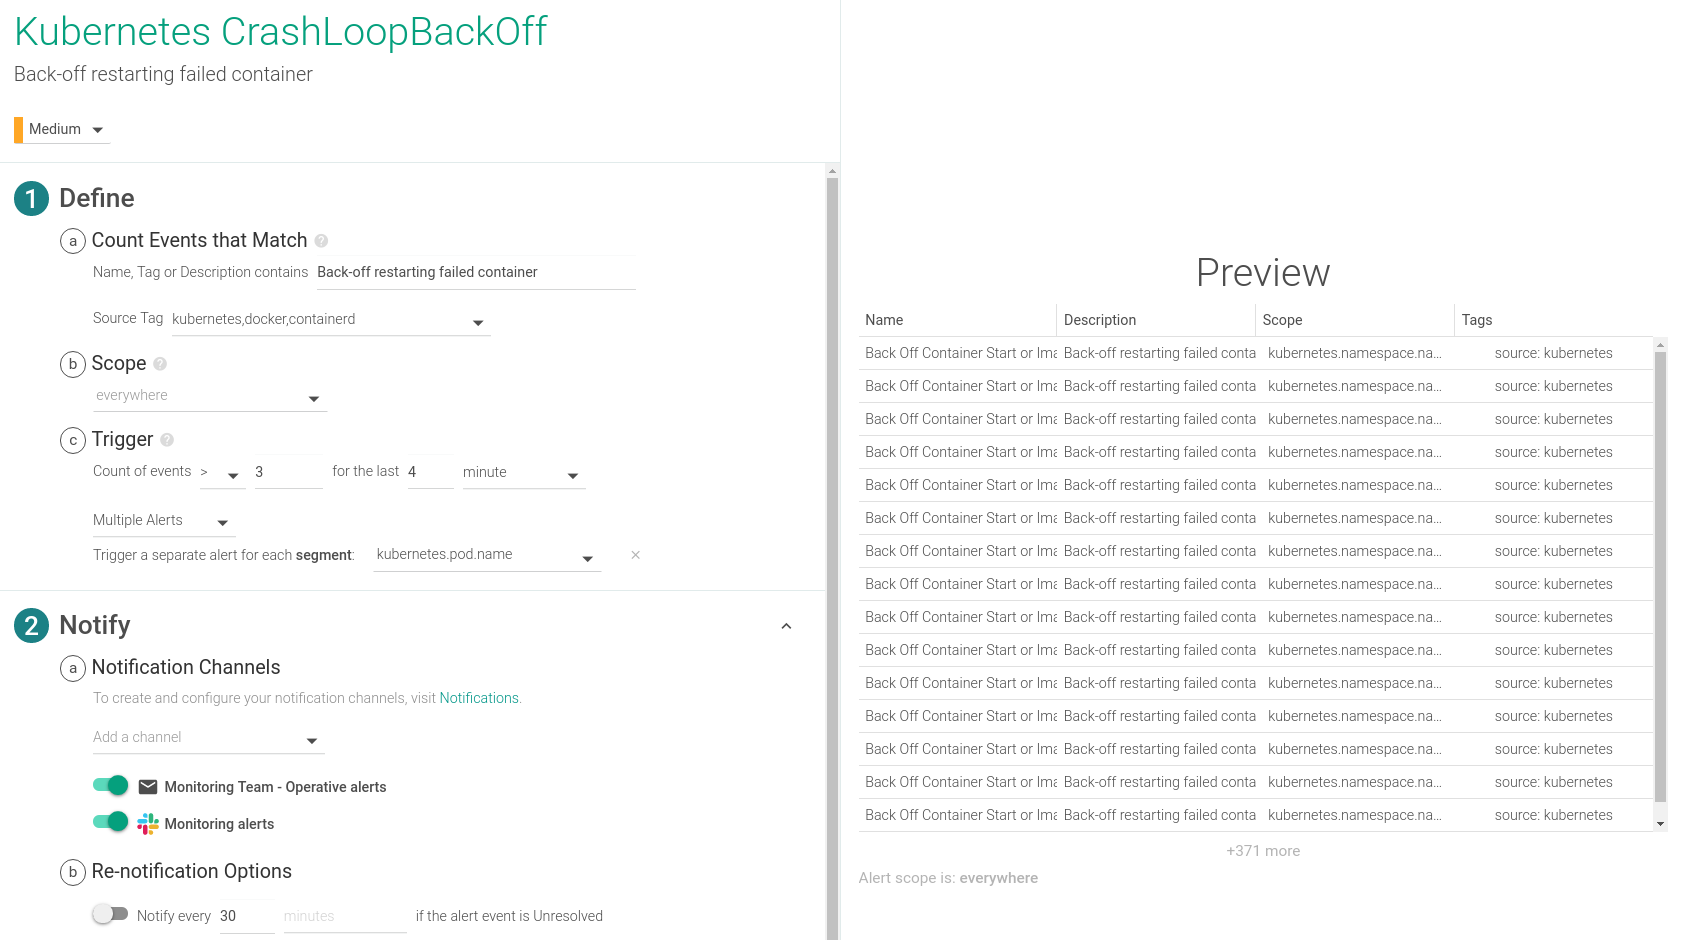Click the orange Medium severity color bar
The width and height of the screenshot is (1681, 940).
click(17, 129)
